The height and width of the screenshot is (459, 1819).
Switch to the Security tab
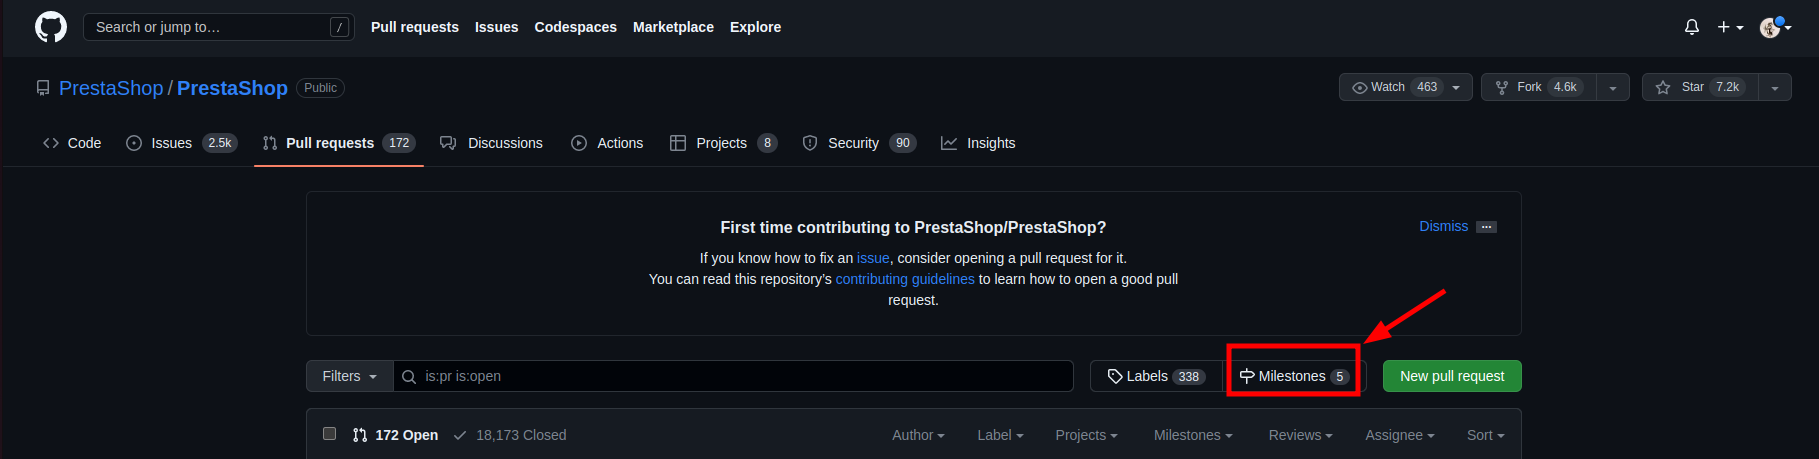(859, 143)
